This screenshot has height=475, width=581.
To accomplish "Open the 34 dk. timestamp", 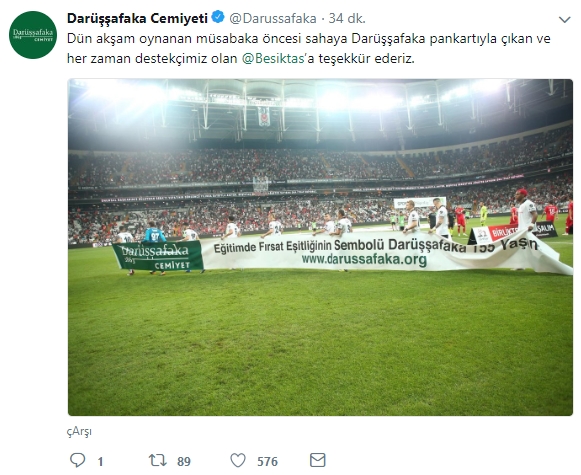I will click(x=347, y=18).
